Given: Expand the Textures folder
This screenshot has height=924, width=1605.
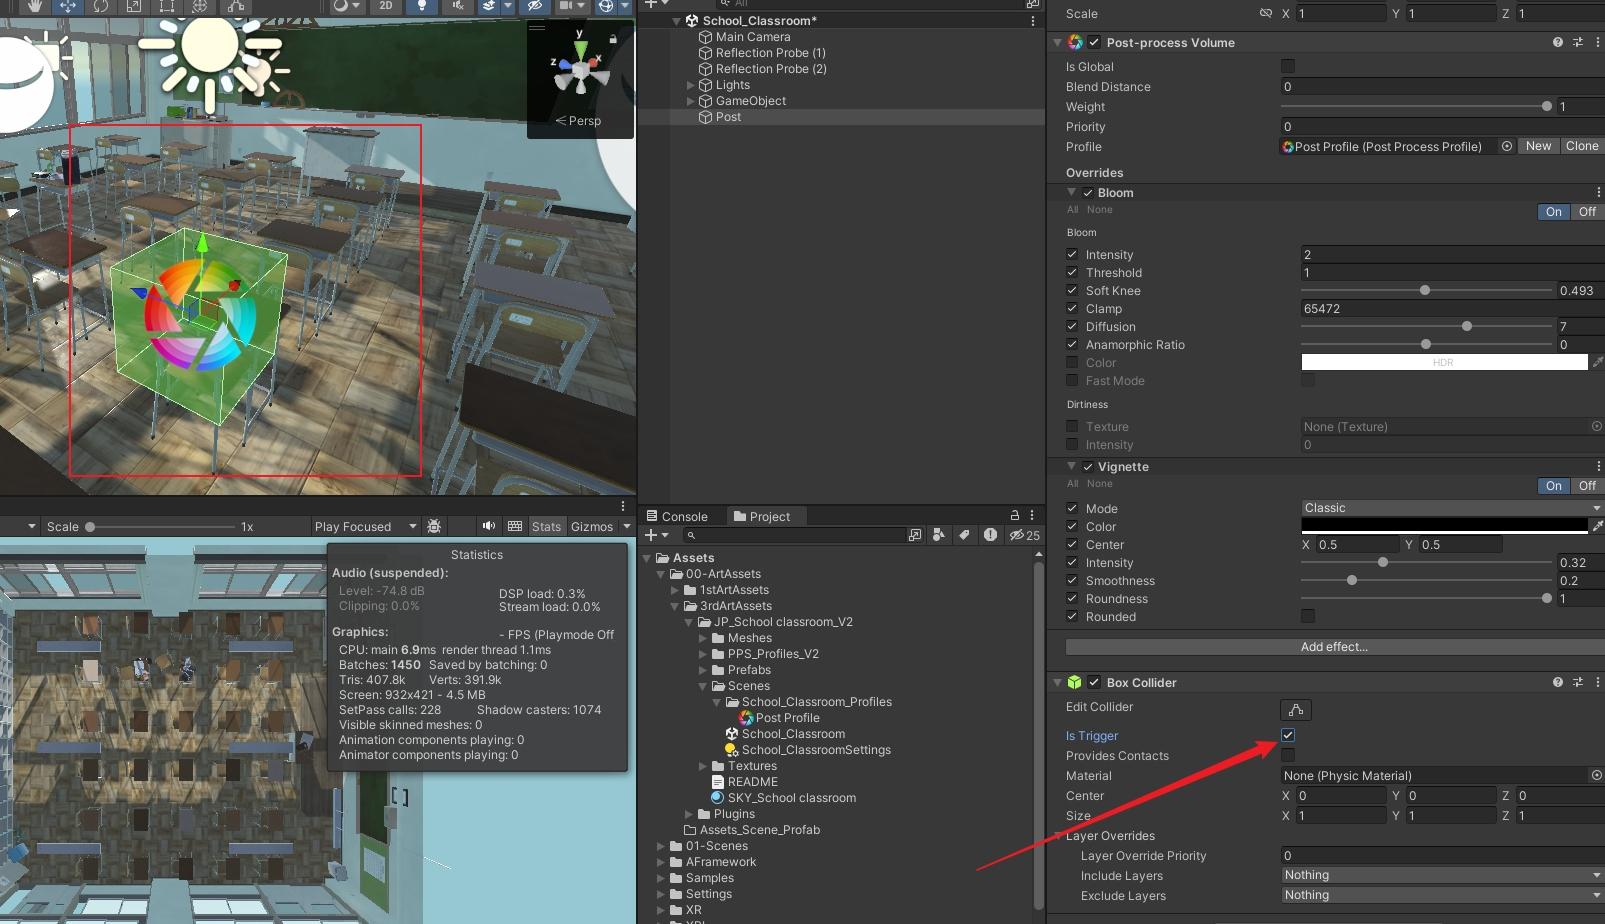Looking at the screenshot, I should click(703, 766).
